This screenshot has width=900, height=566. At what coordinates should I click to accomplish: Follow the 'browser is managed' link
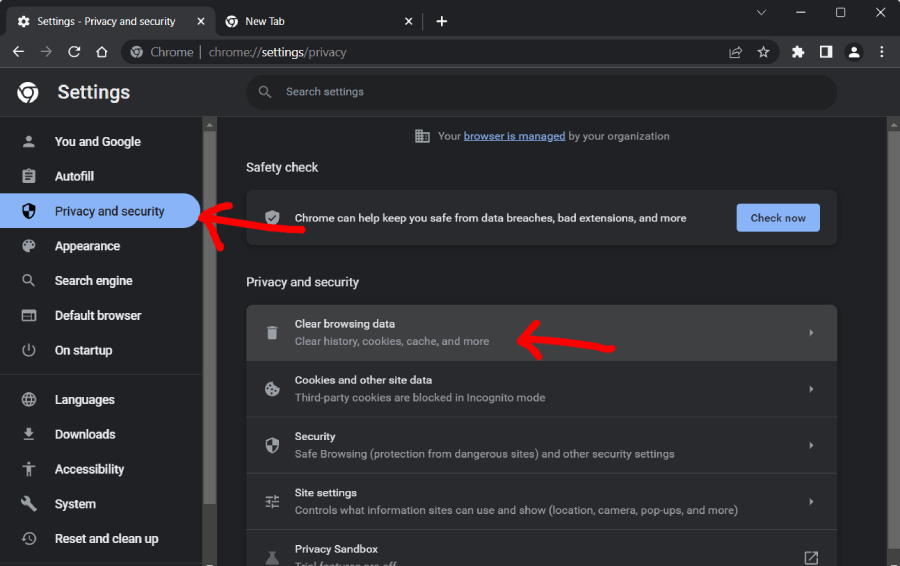coord(514,136)
